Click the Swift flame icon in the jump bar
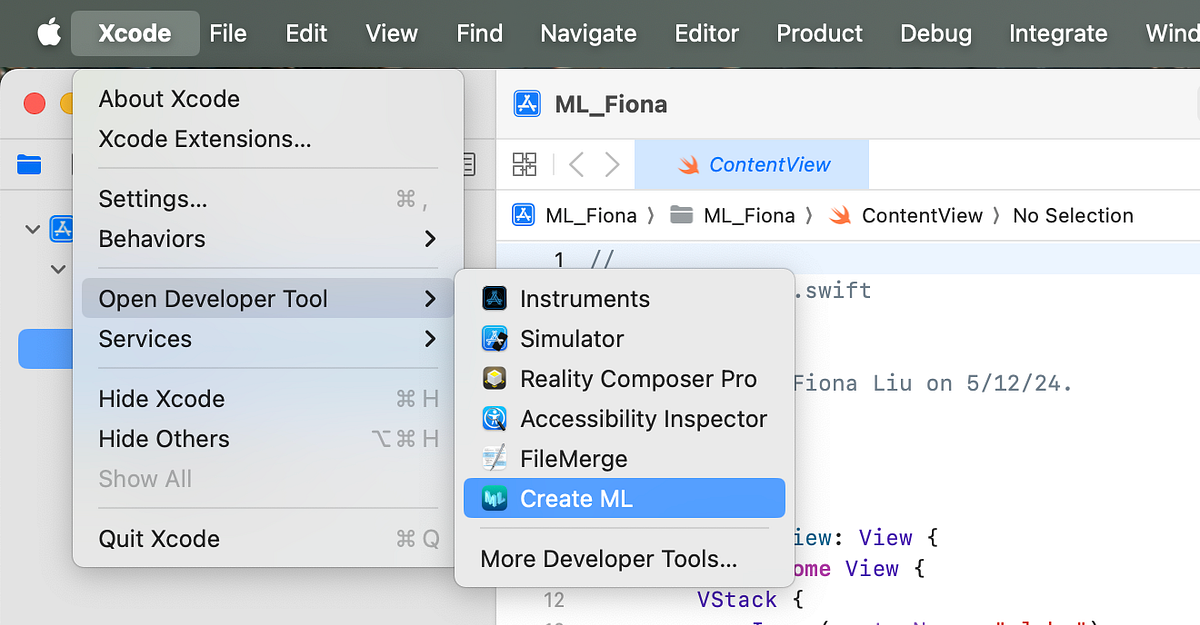 point(839,215)
